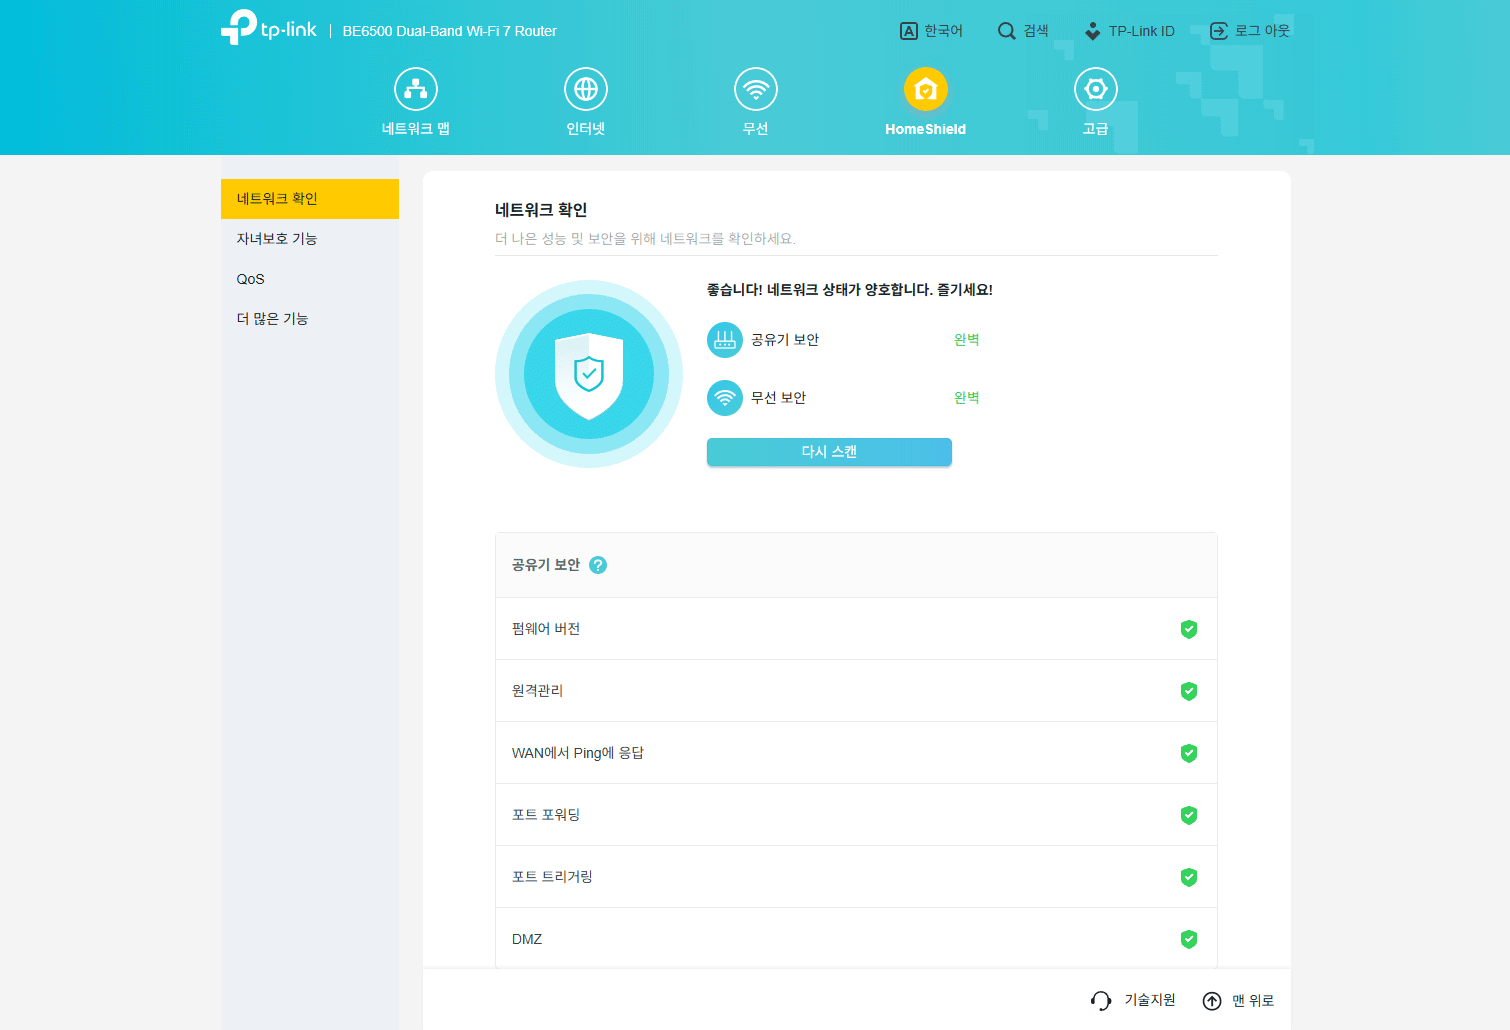Image resolution: width=1510 pixels, height=1030 pixels.
Task: Expand 더 많은 기능 in the sidebar
Action: pos(272,319)
